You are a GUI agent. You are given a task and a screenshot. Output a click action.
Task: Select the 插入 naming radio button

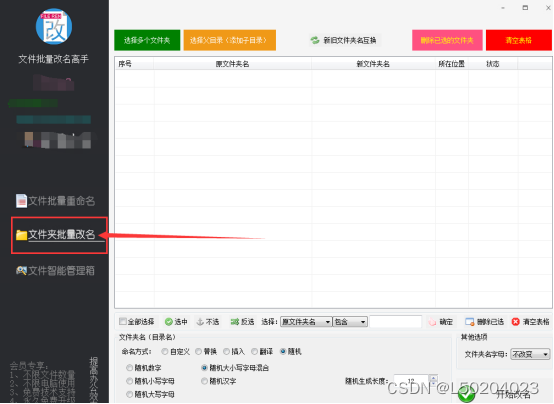pyautogui.click(x=226, y=351)
